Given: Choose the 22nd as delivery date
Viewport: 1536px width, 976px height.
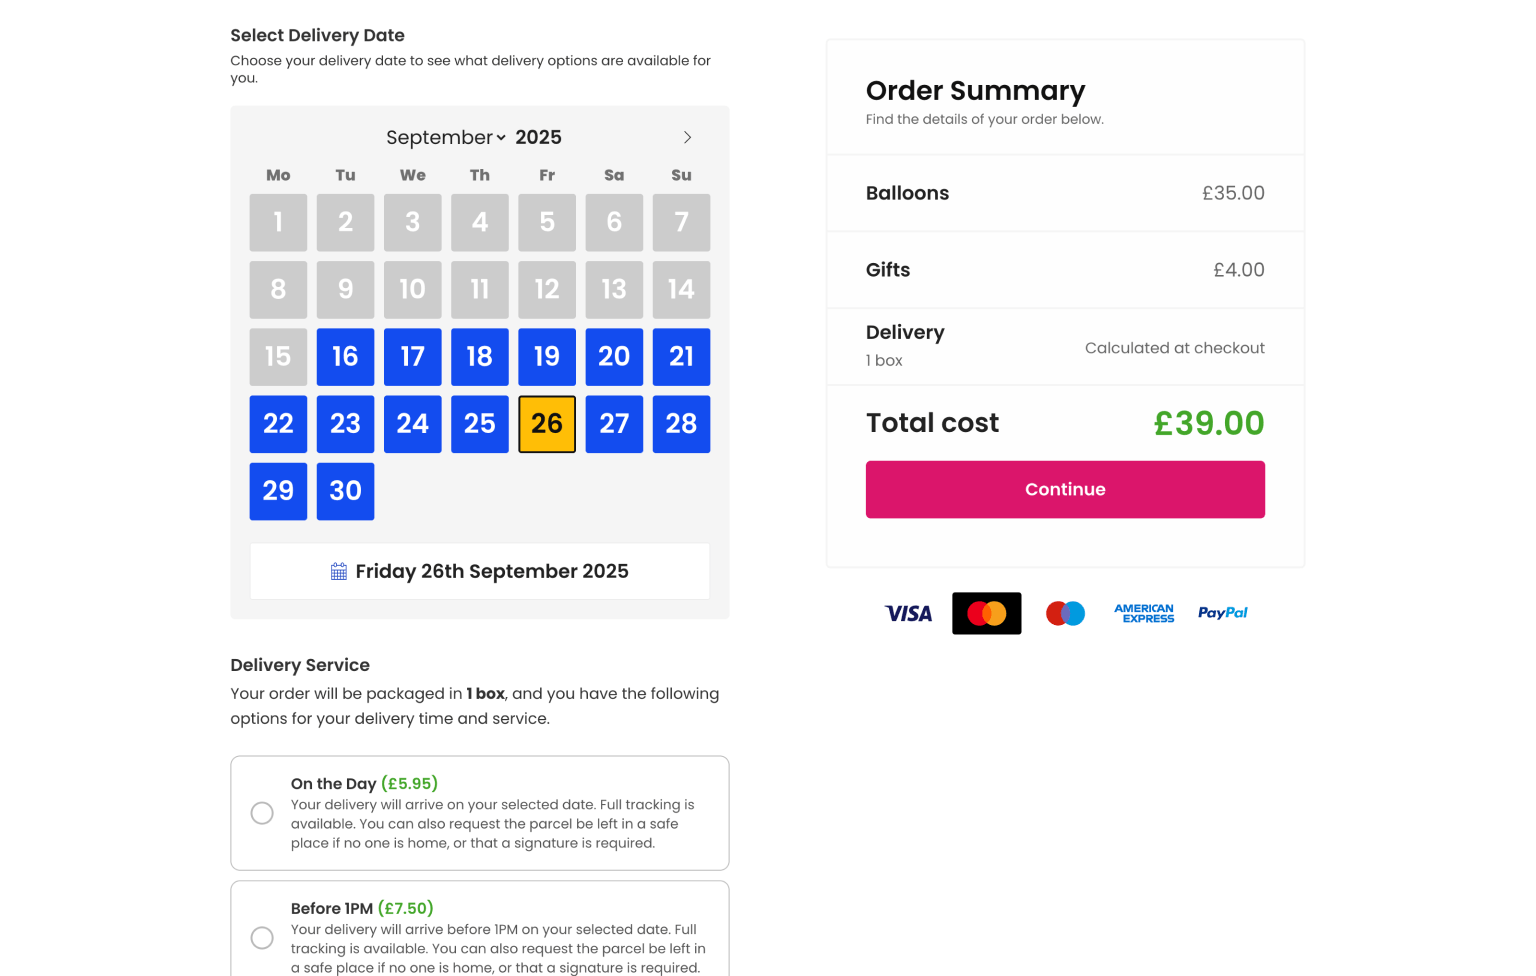Looking at the screenshot, I should coord(278,424).
